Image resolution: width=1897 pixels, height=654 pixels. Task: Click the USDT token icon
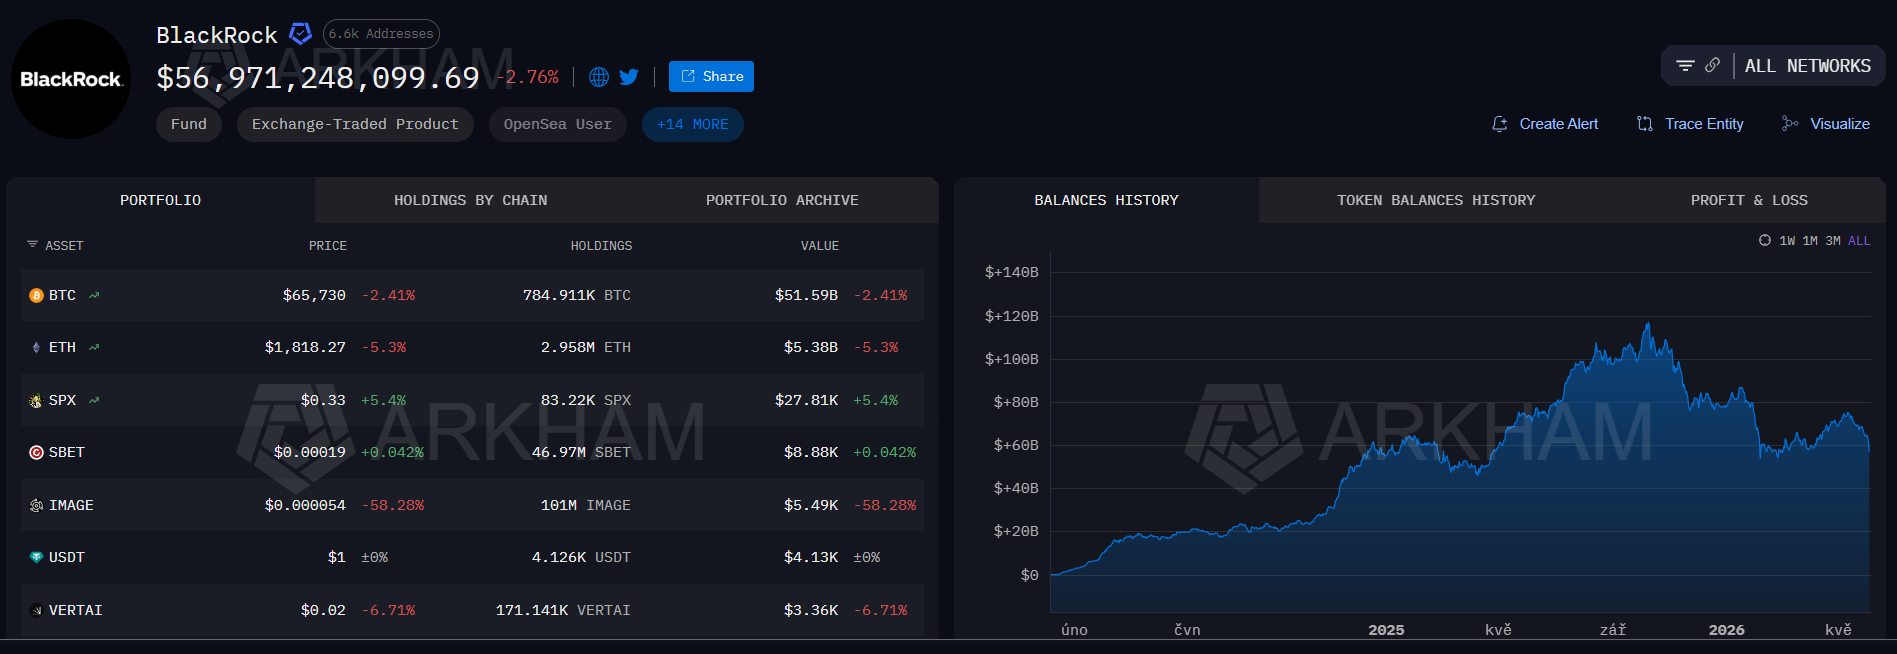coord(36,557)
